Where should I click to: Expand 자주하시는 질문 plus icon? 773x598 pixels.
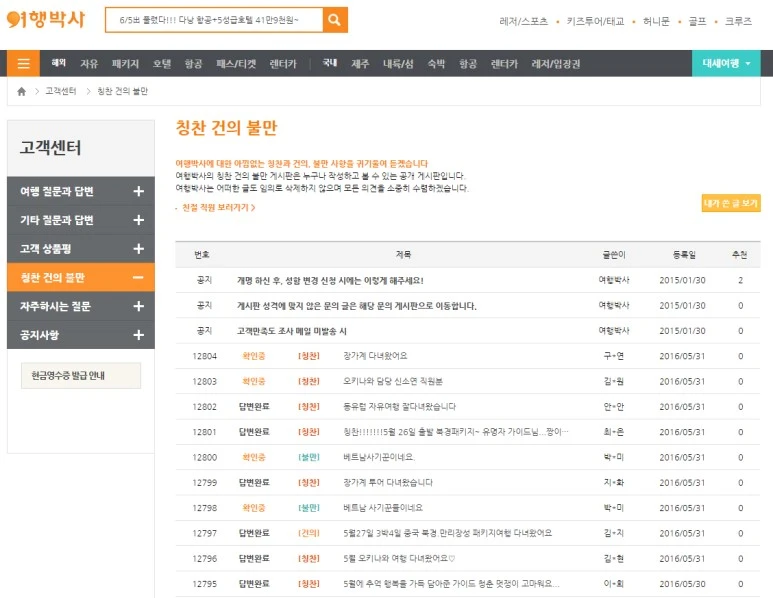[x=139, y=306]
